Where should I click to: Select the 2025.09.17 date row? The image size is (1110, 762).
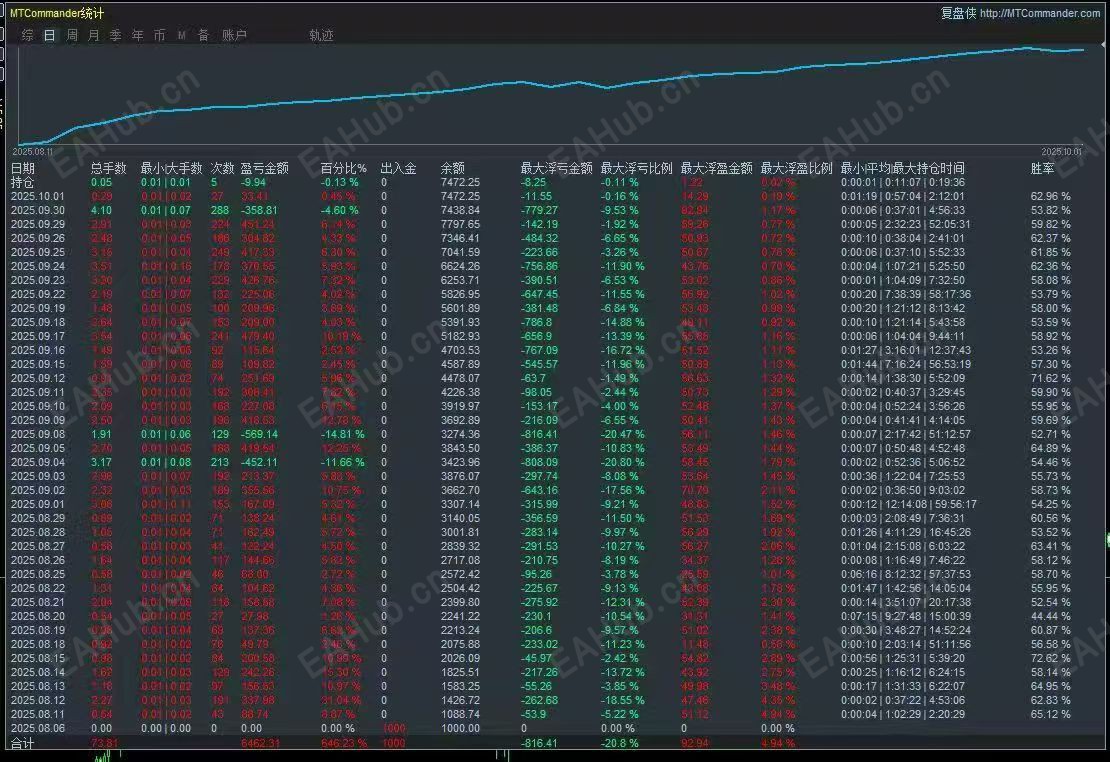pos(38,336)
